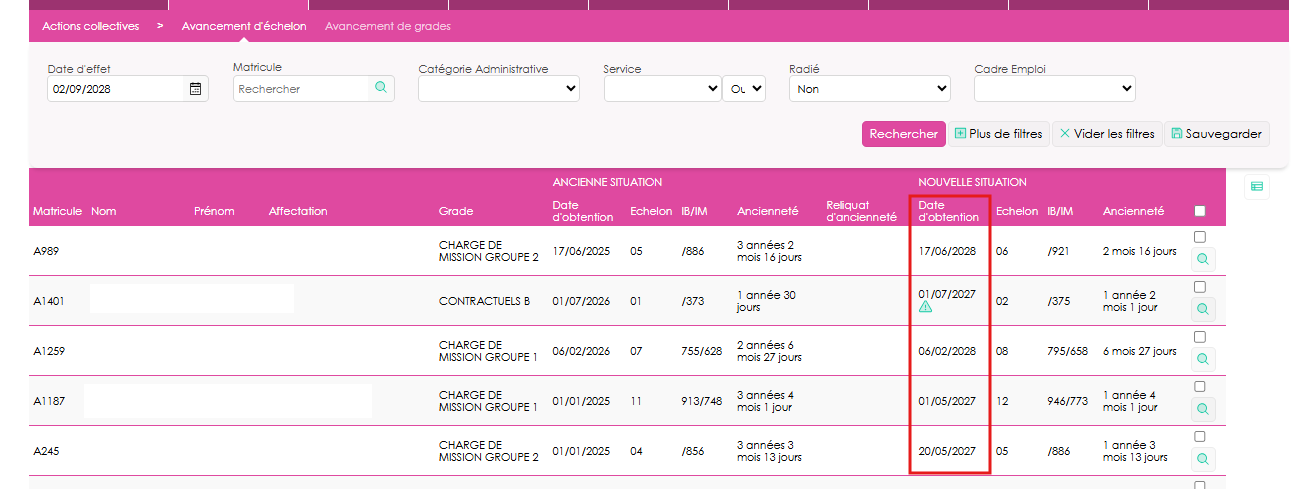1298x489 pixels.
Task: Click the Sauvegarder button
Action: tap(1217, 134)
